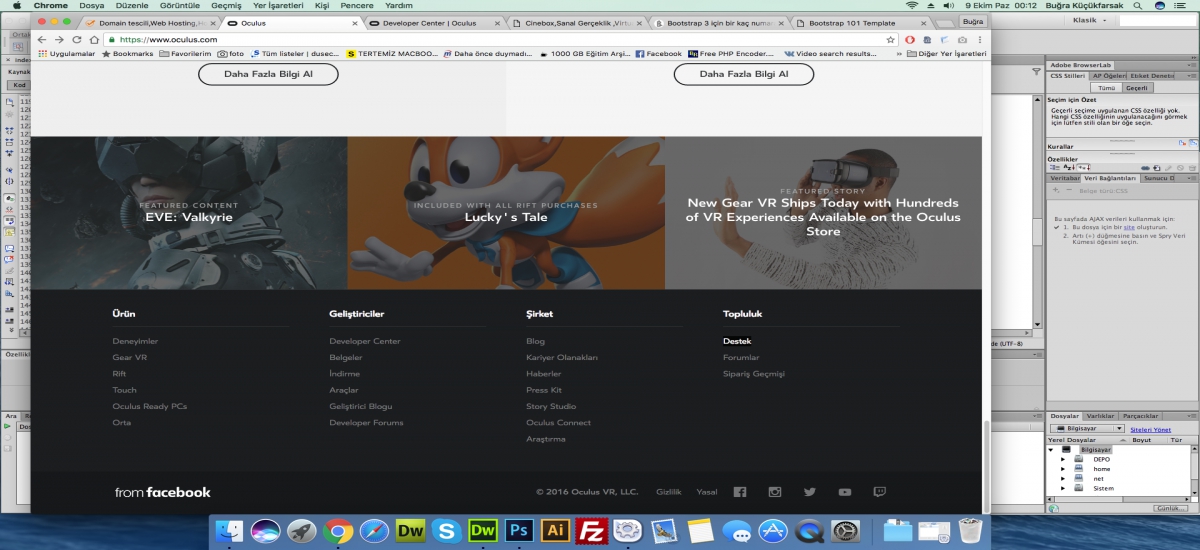1200x550 pixels.
Task: Expand the home folder in the file tree
Action: point(1063,469)
